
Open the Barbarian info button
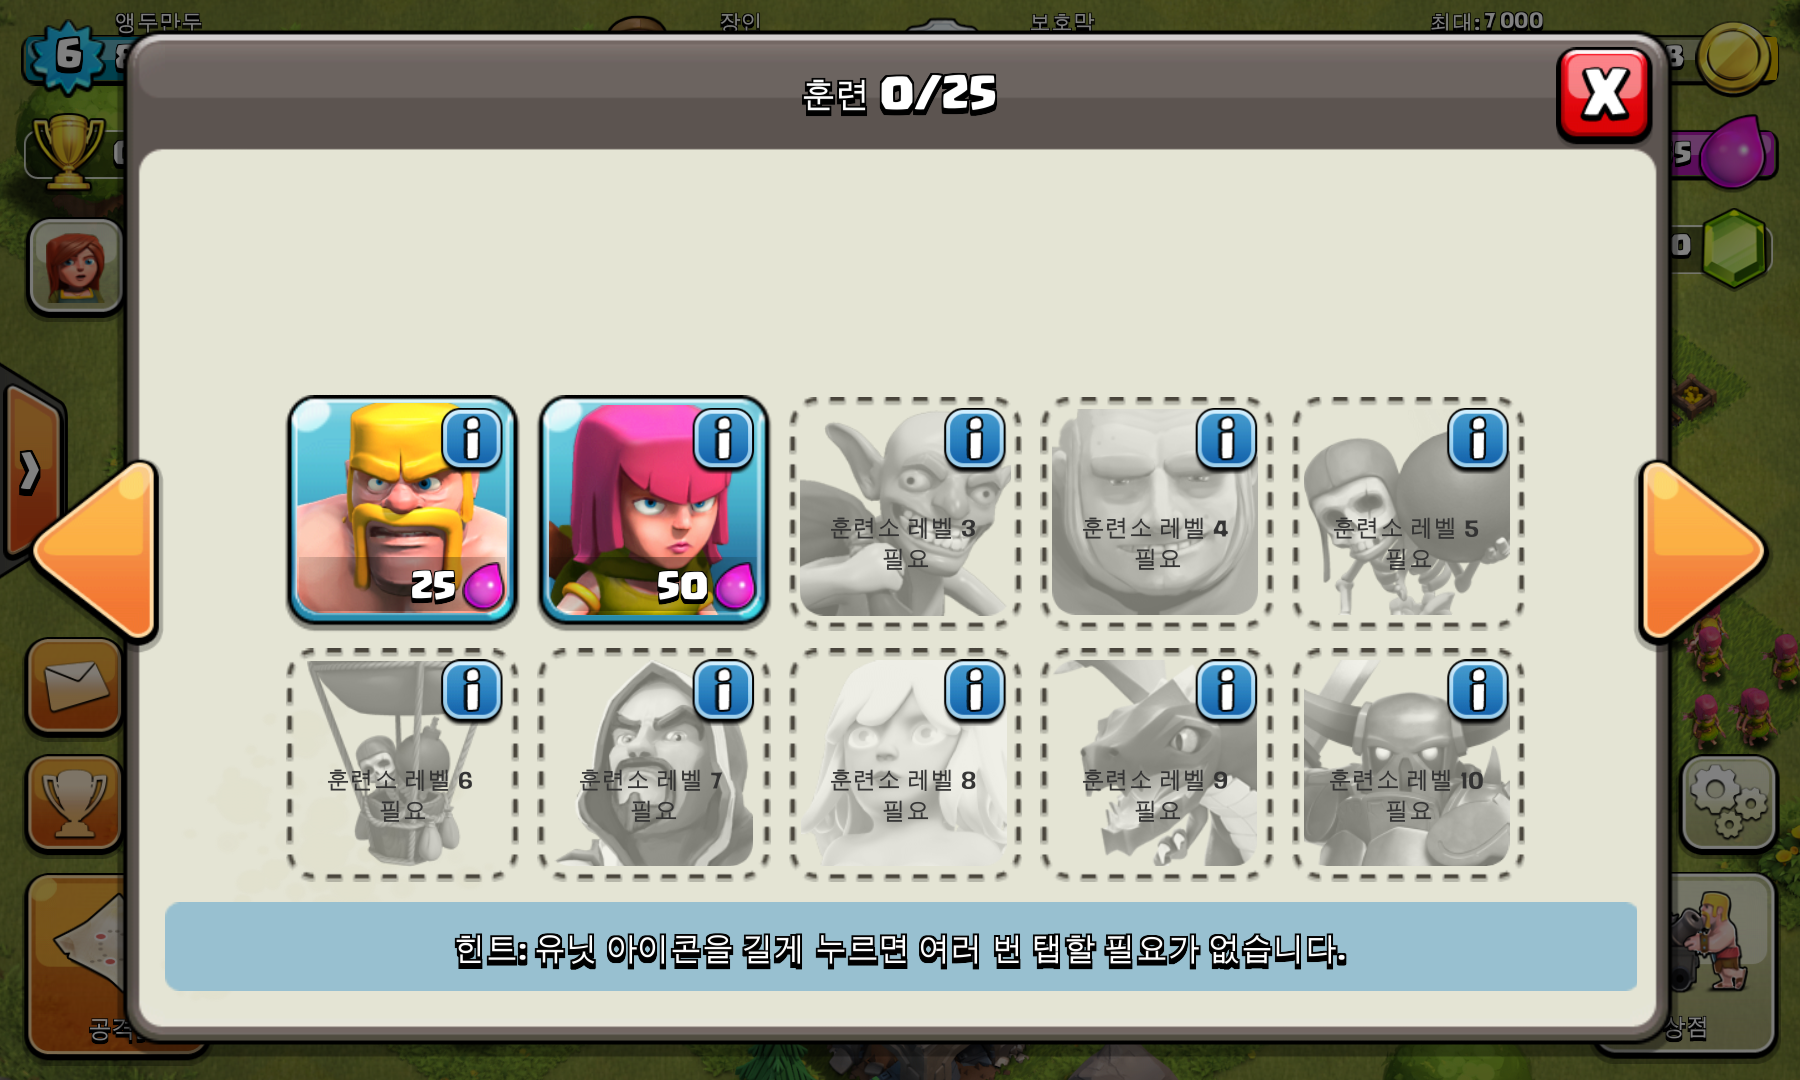(x=472, y=438)
